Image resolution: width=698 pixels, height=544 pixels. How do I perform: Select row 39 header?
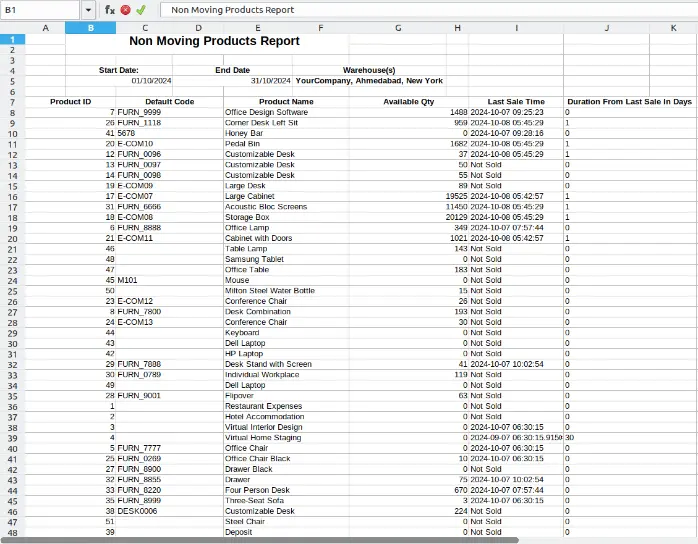(x=12, y=438)
